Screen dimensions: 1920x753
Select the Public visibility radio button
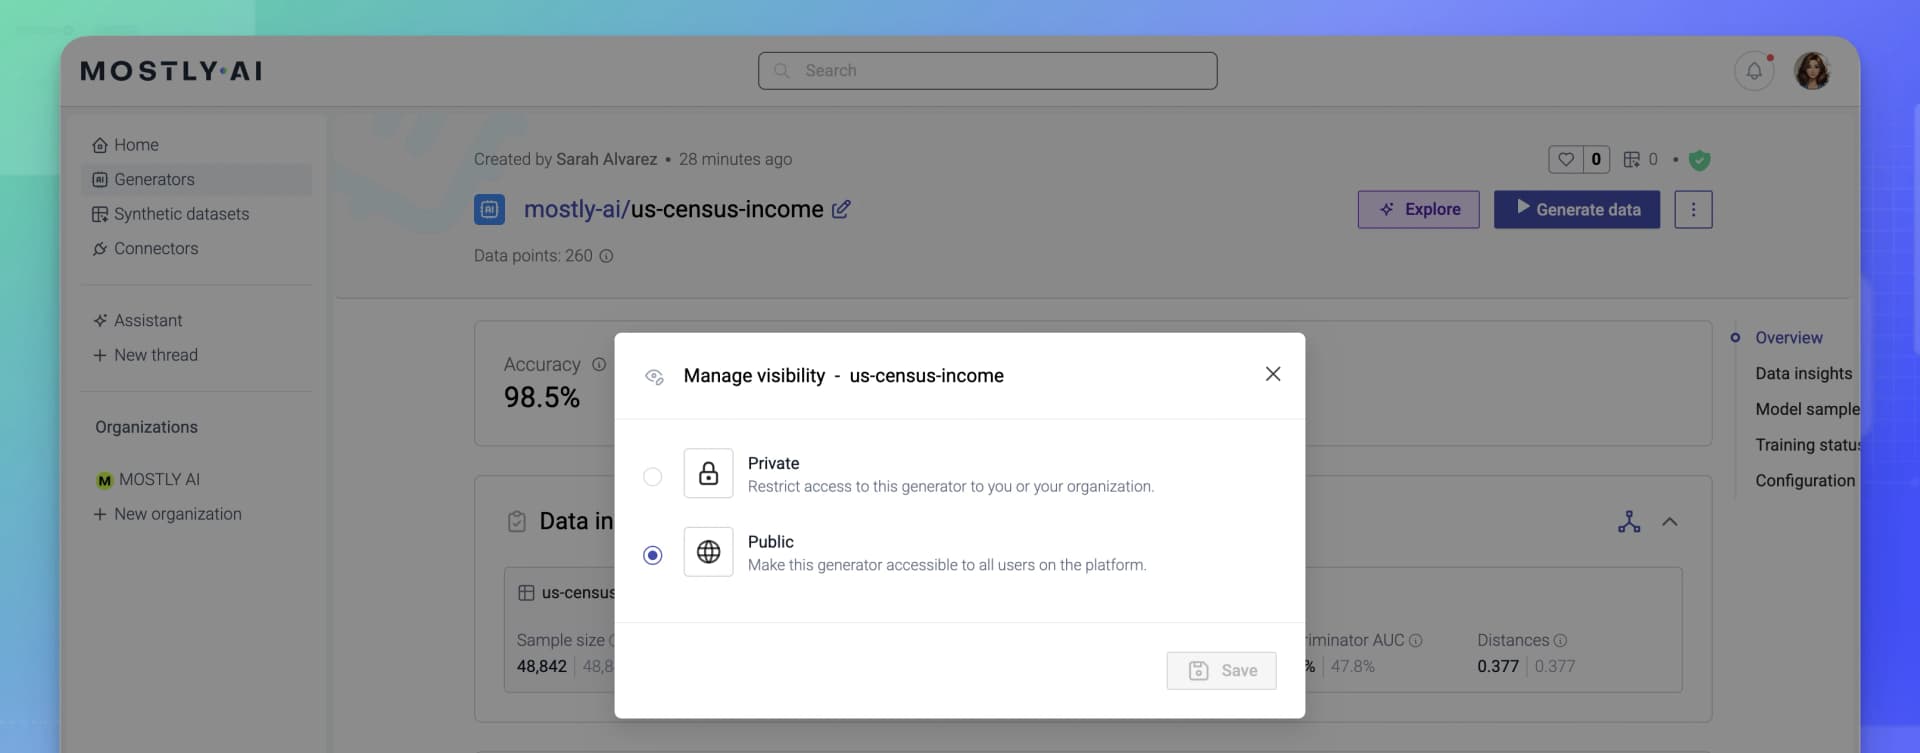[652, 555]
